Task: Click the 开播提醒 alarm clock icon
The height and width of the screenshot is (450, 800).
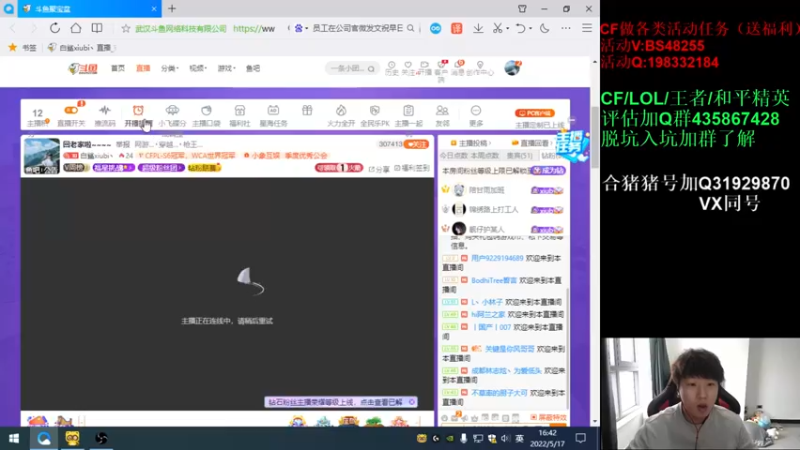Action: [x=138, y=110]
